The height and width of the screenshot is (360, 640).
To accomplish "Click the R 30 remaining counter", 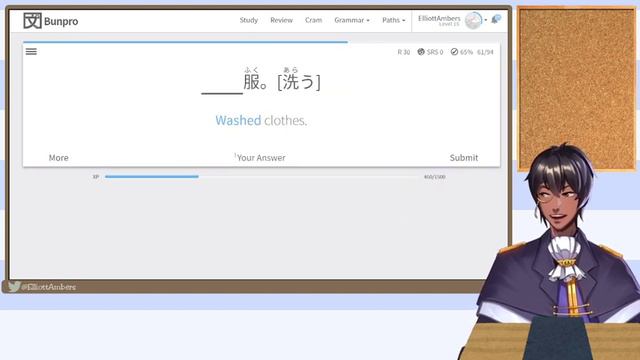I will 404,52.
